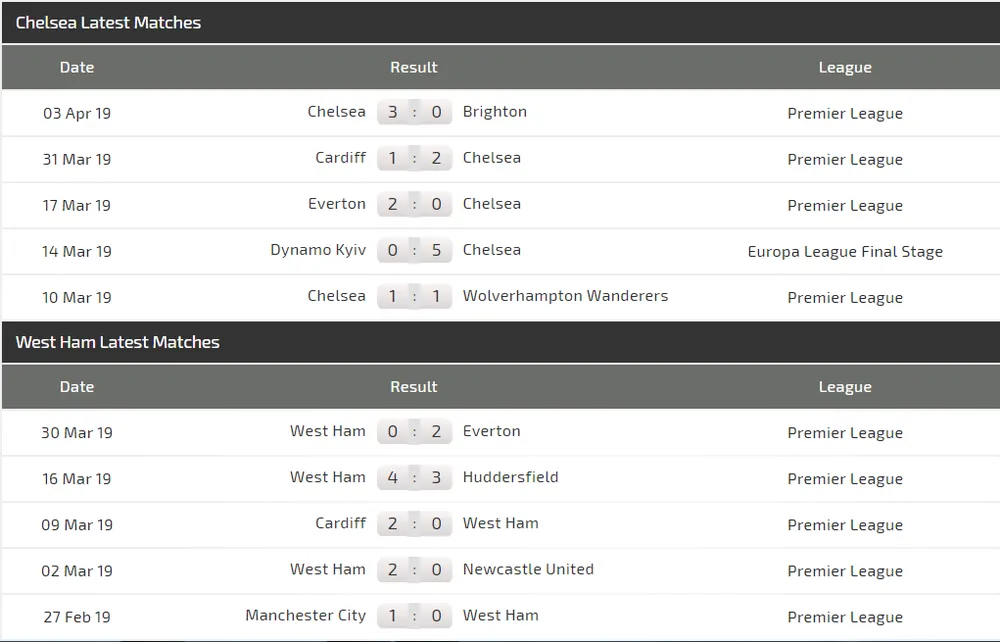Viewport: 1000px width, 642px height.
Task: Click the 30 Mar 19 West Ham date
Action: coord(77,431)
